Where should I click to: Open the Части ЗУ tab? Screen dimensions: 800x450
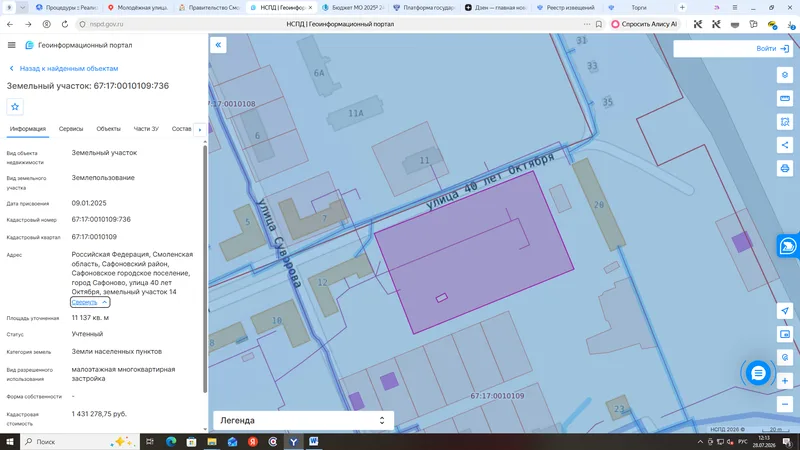click(146, 129)
